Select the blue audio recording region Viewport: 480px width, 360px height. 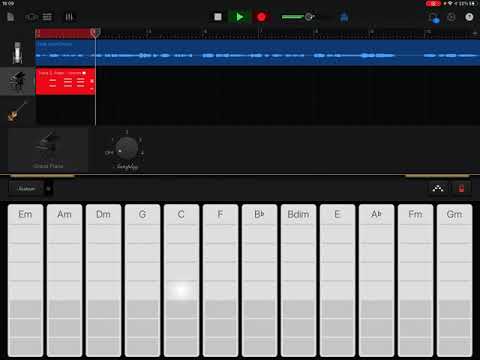[x=257, y=53]
